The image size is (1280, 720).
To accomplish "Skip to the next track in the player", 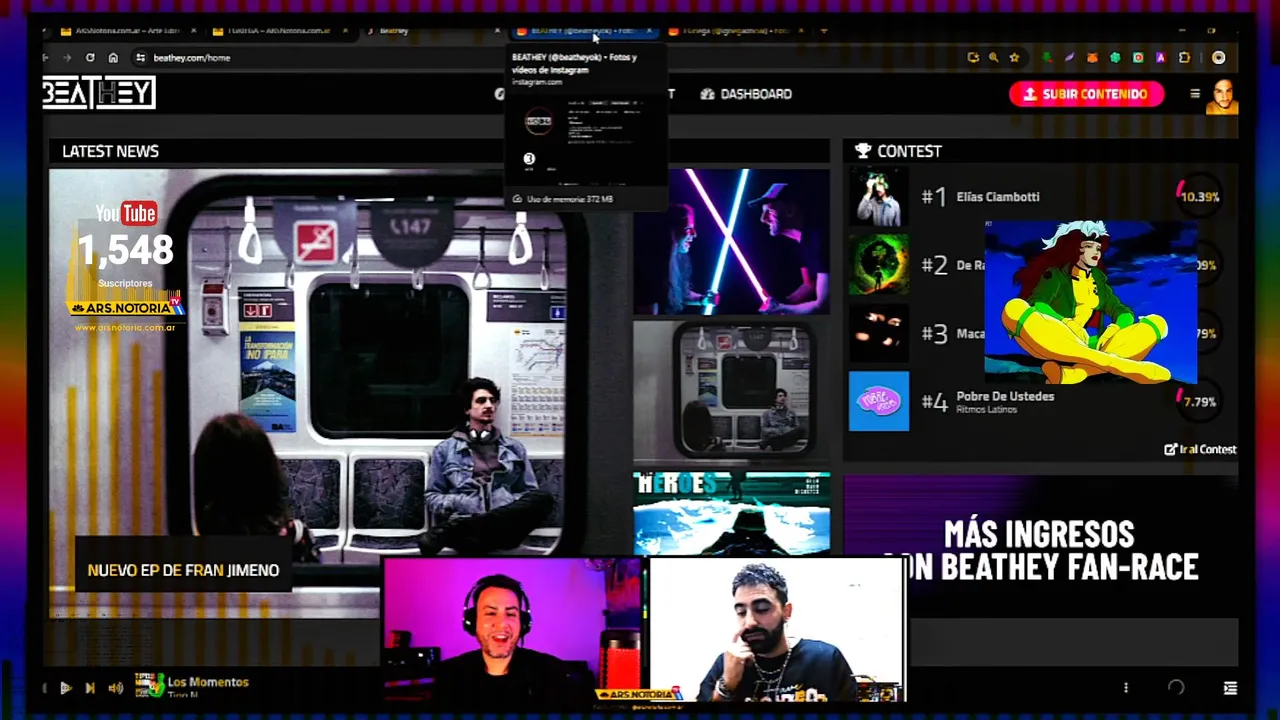I will click(x=90, y=688).
